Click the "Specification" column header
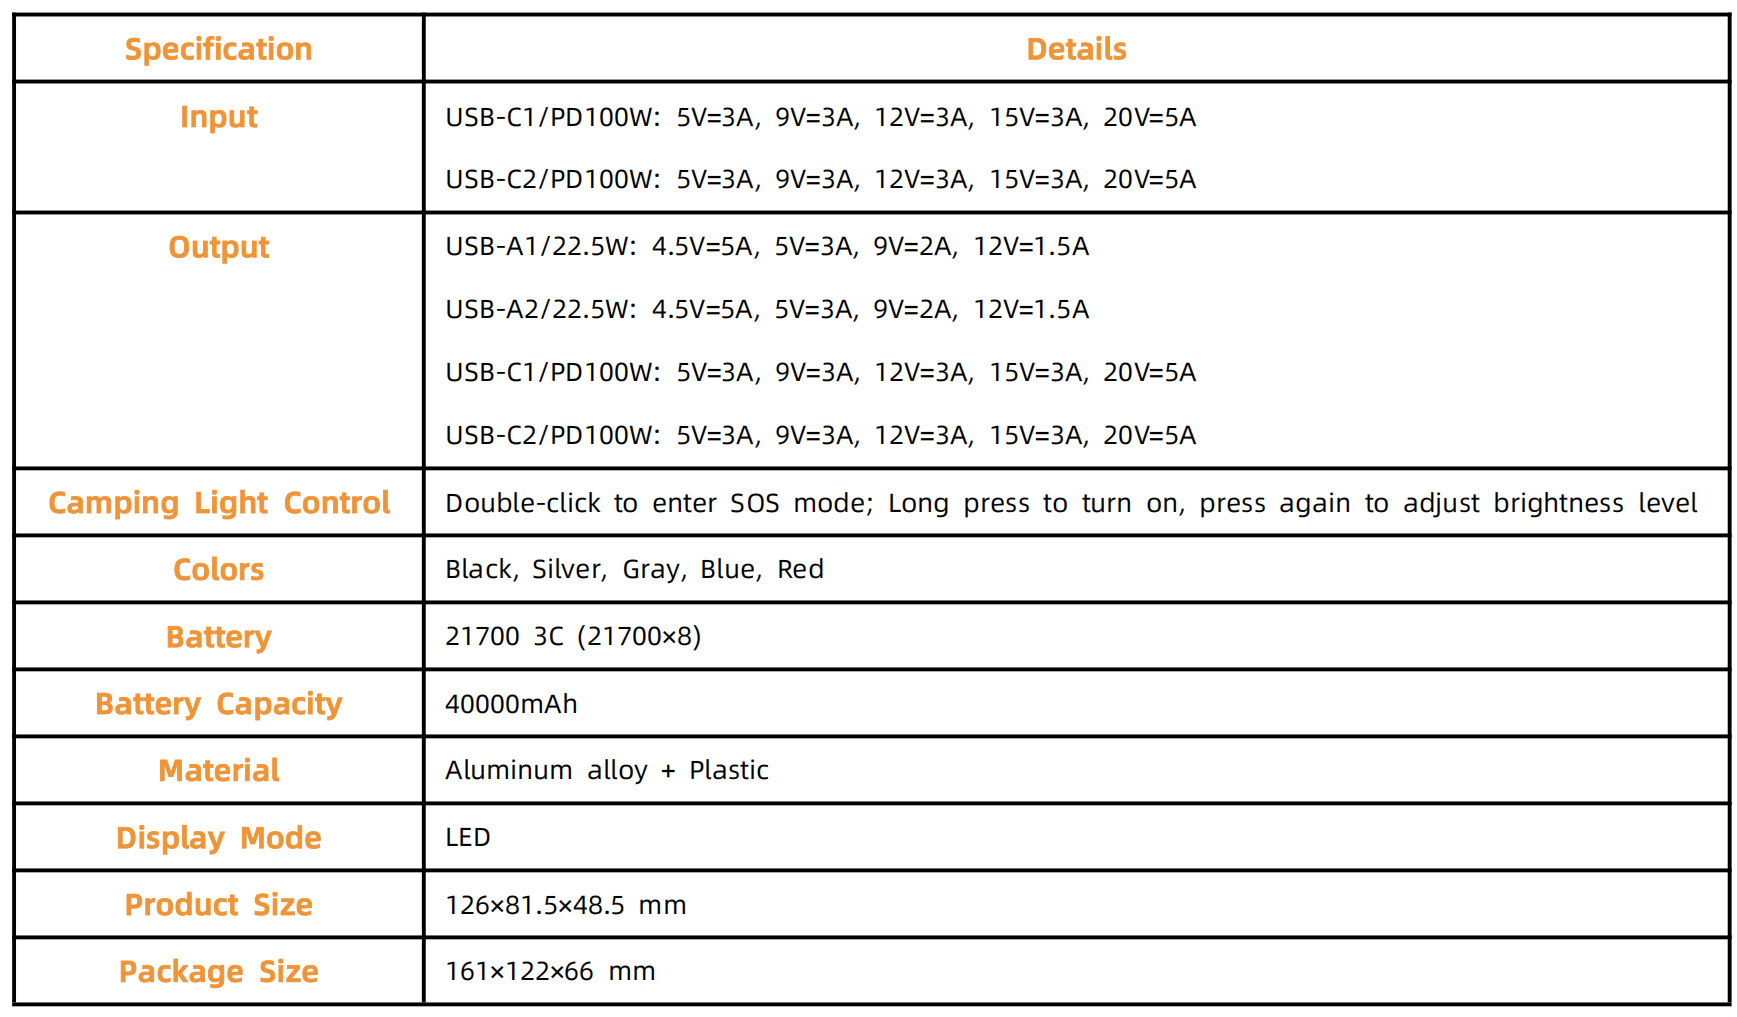This screenshot has width=1737, height=1017. click(x=218, y=49)
